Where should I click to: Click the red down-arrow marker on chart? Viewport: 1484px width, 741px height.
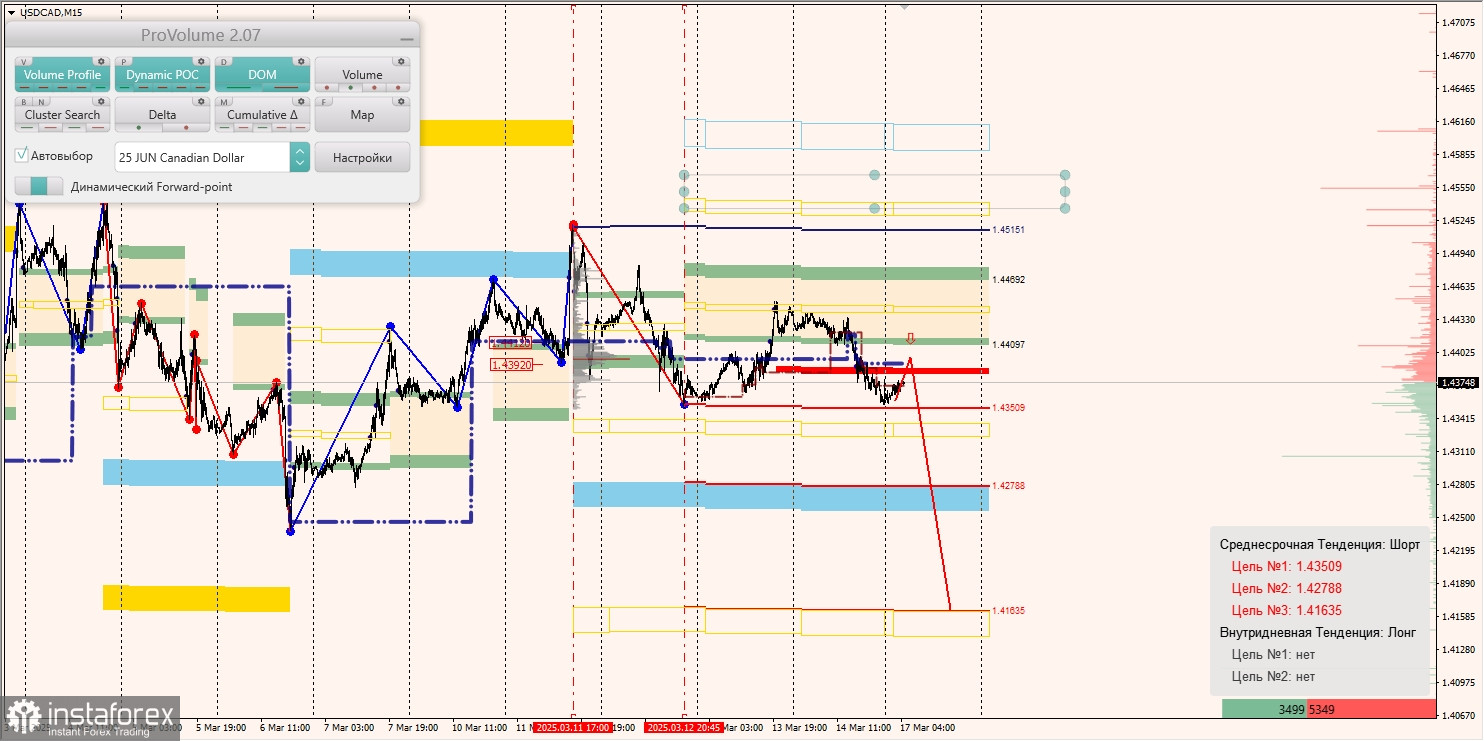click(910, 338)
